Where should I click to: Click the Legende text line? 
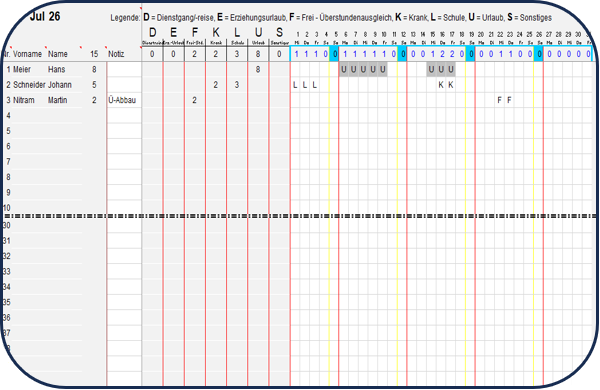[x=331, y=18]
